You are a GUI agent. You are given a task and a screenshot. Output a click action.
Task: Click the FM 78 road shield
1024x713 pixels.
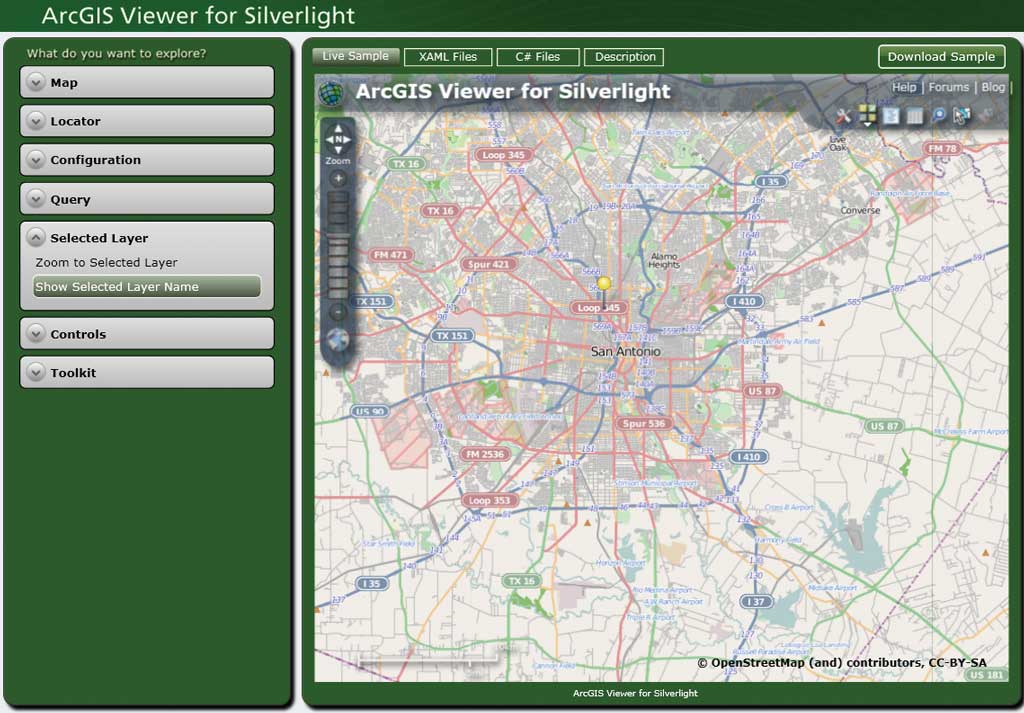pyautogui.click(x=942, y=148)
